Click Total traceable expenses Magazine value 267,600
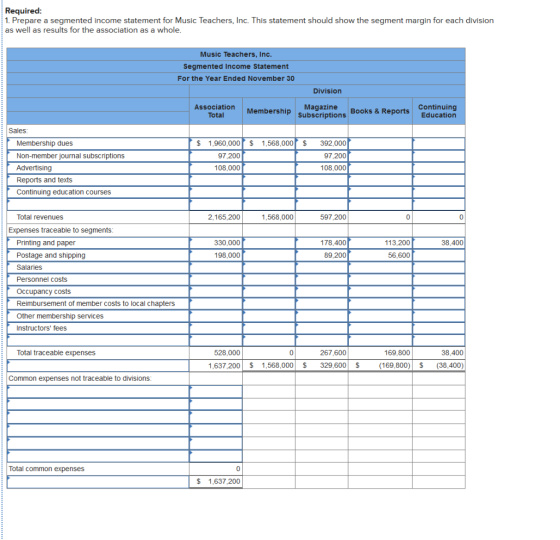560x540 pixels. [333, 353]
